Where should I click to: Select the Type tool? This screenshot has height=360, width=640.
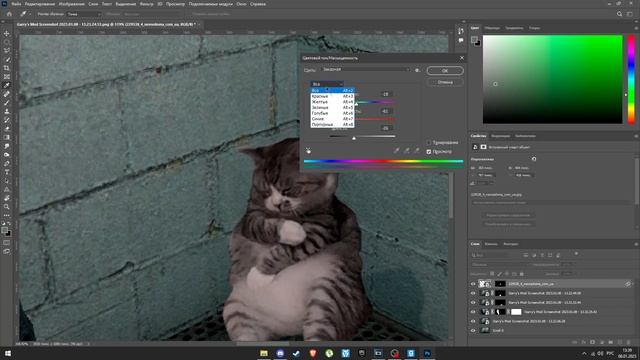[x=7, y=172]
